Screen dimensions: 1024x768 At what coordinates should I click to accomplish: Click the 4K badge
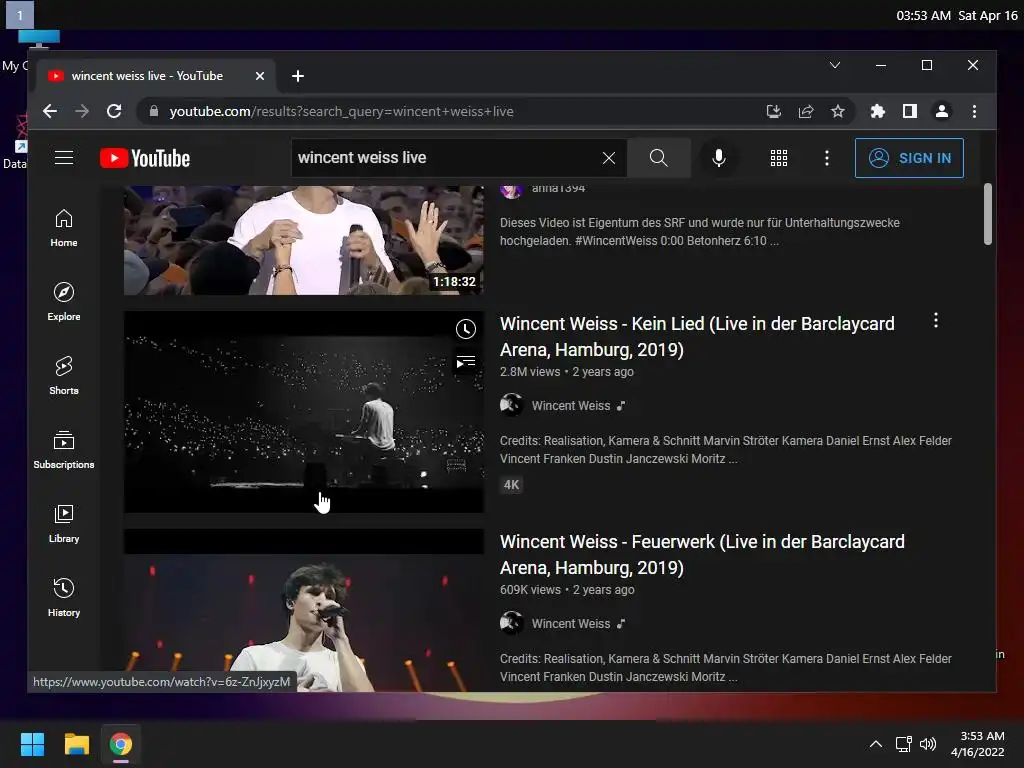click(x=511, y=485)
